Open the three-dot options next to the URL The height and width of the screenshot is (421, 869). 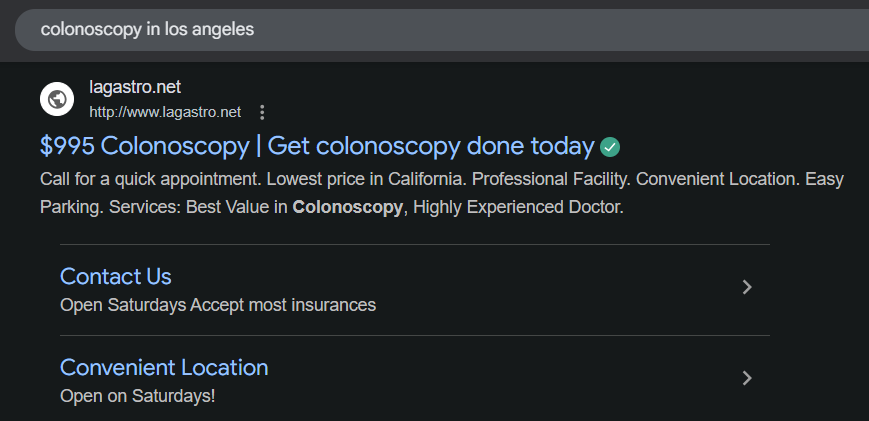[262, 111]
